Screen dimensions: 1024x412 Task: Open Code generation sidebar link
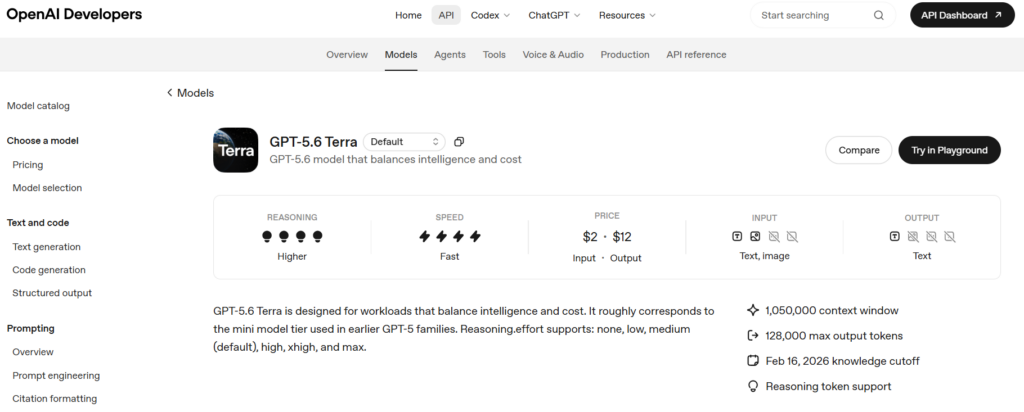(x=49, y=270)
